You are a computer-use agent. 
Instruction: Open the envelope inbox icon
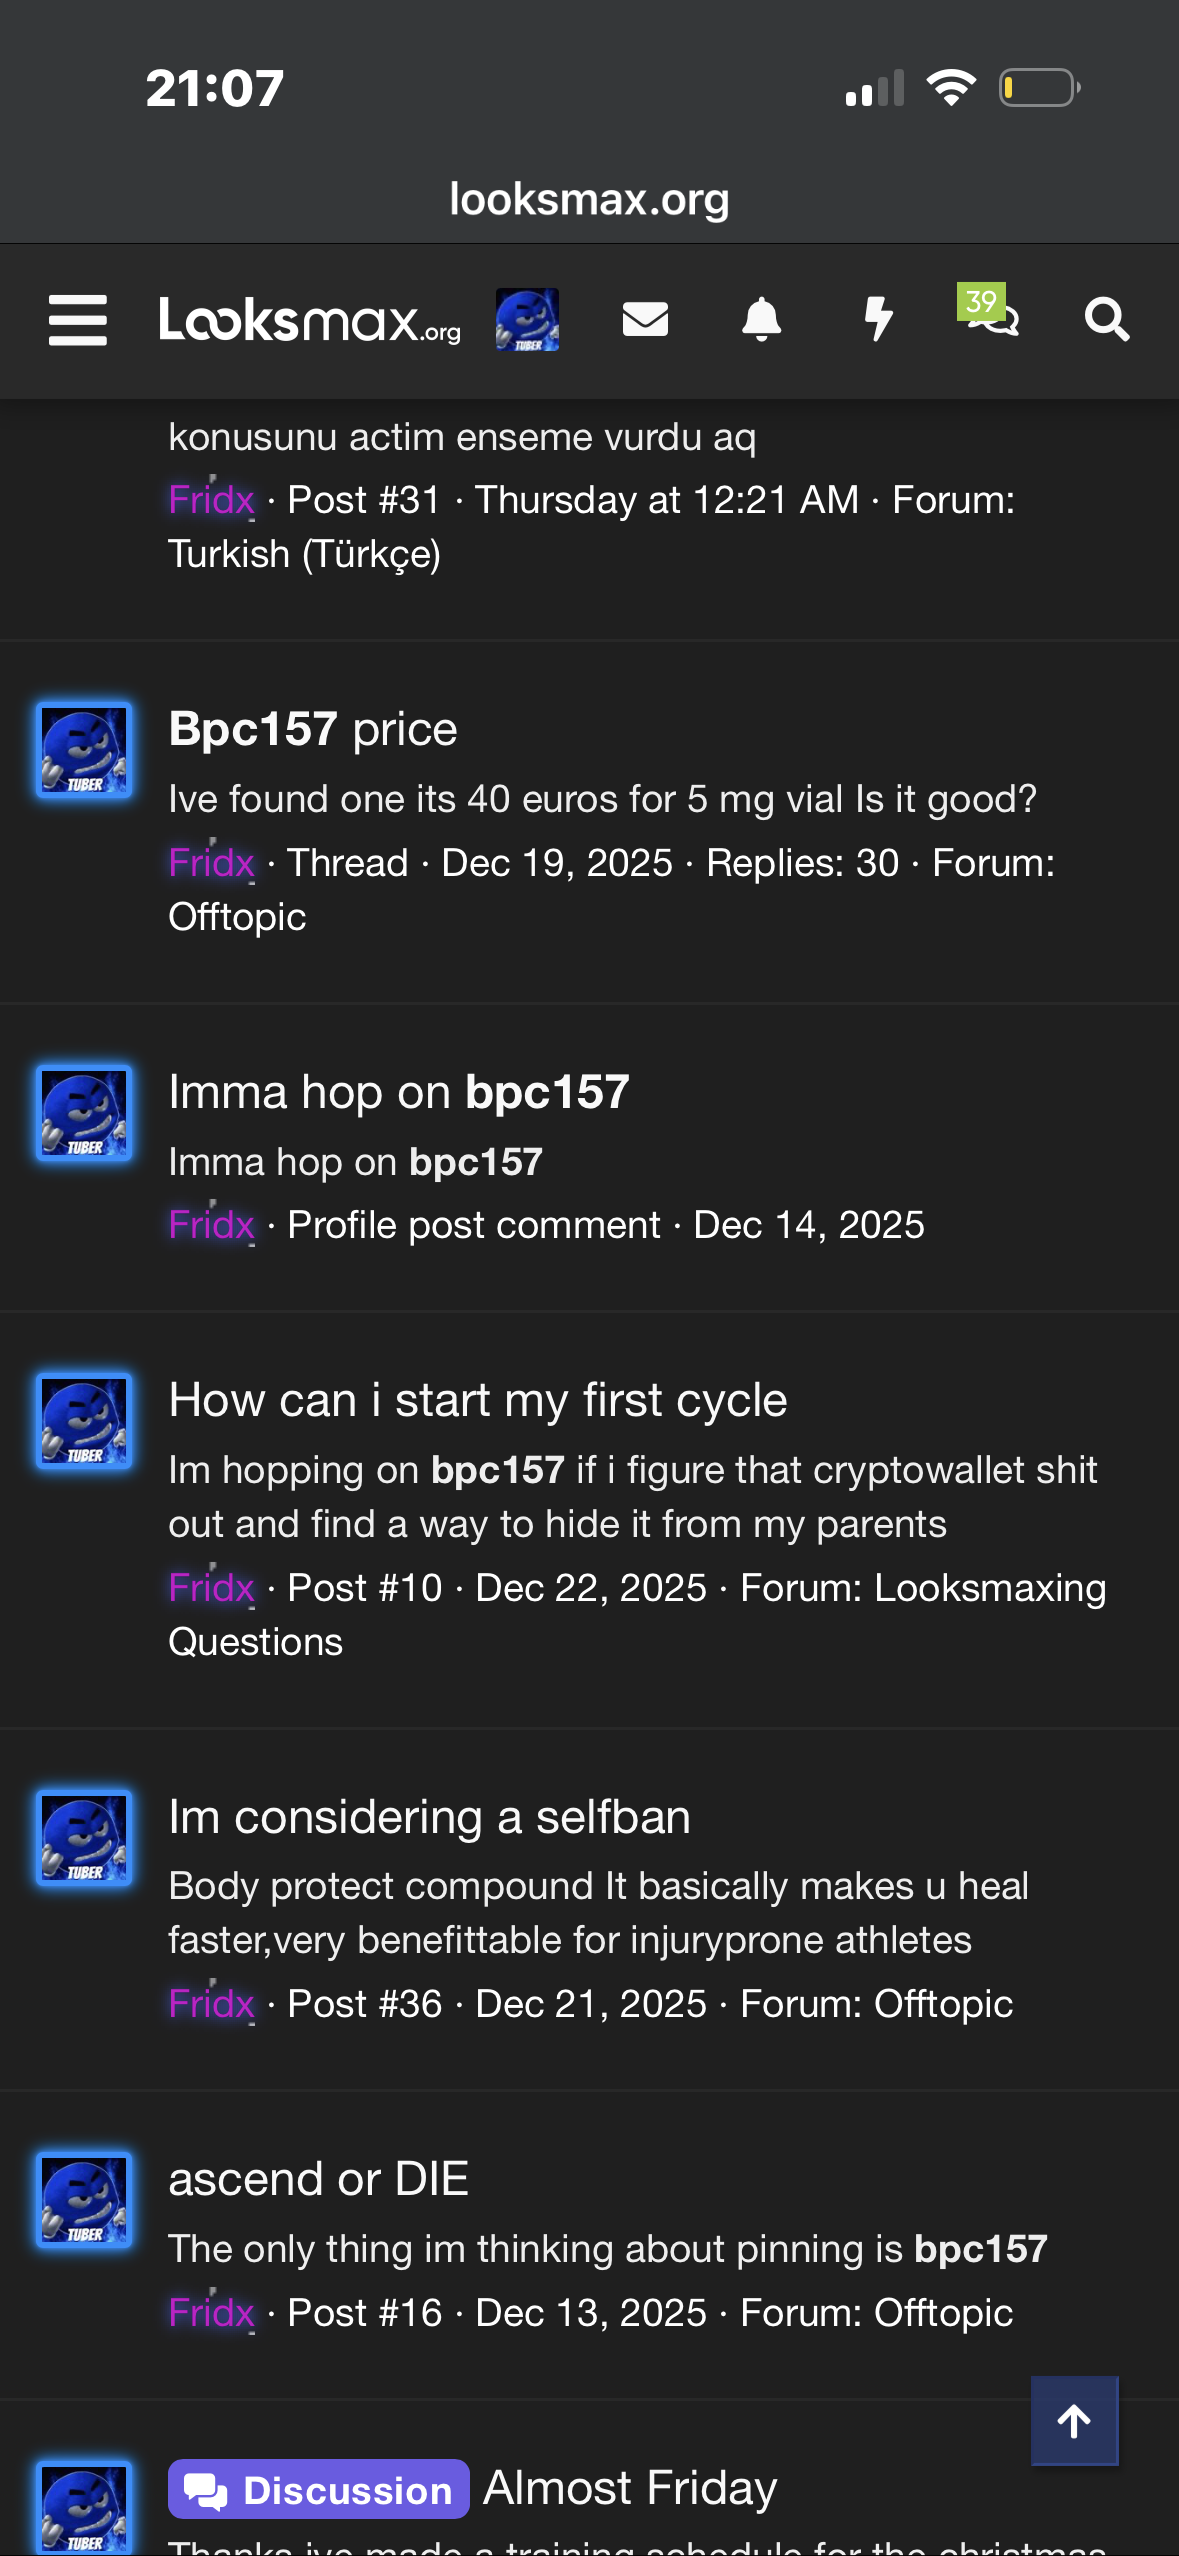pyautogui.click(x=645, y=320)
